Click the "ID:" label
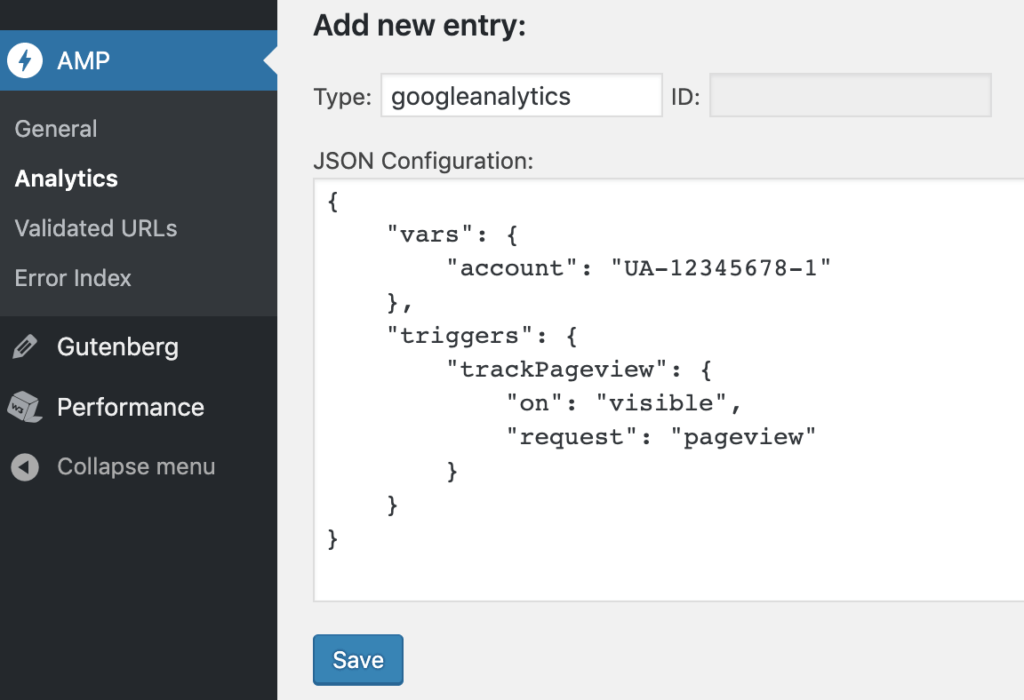 [686, 97]
